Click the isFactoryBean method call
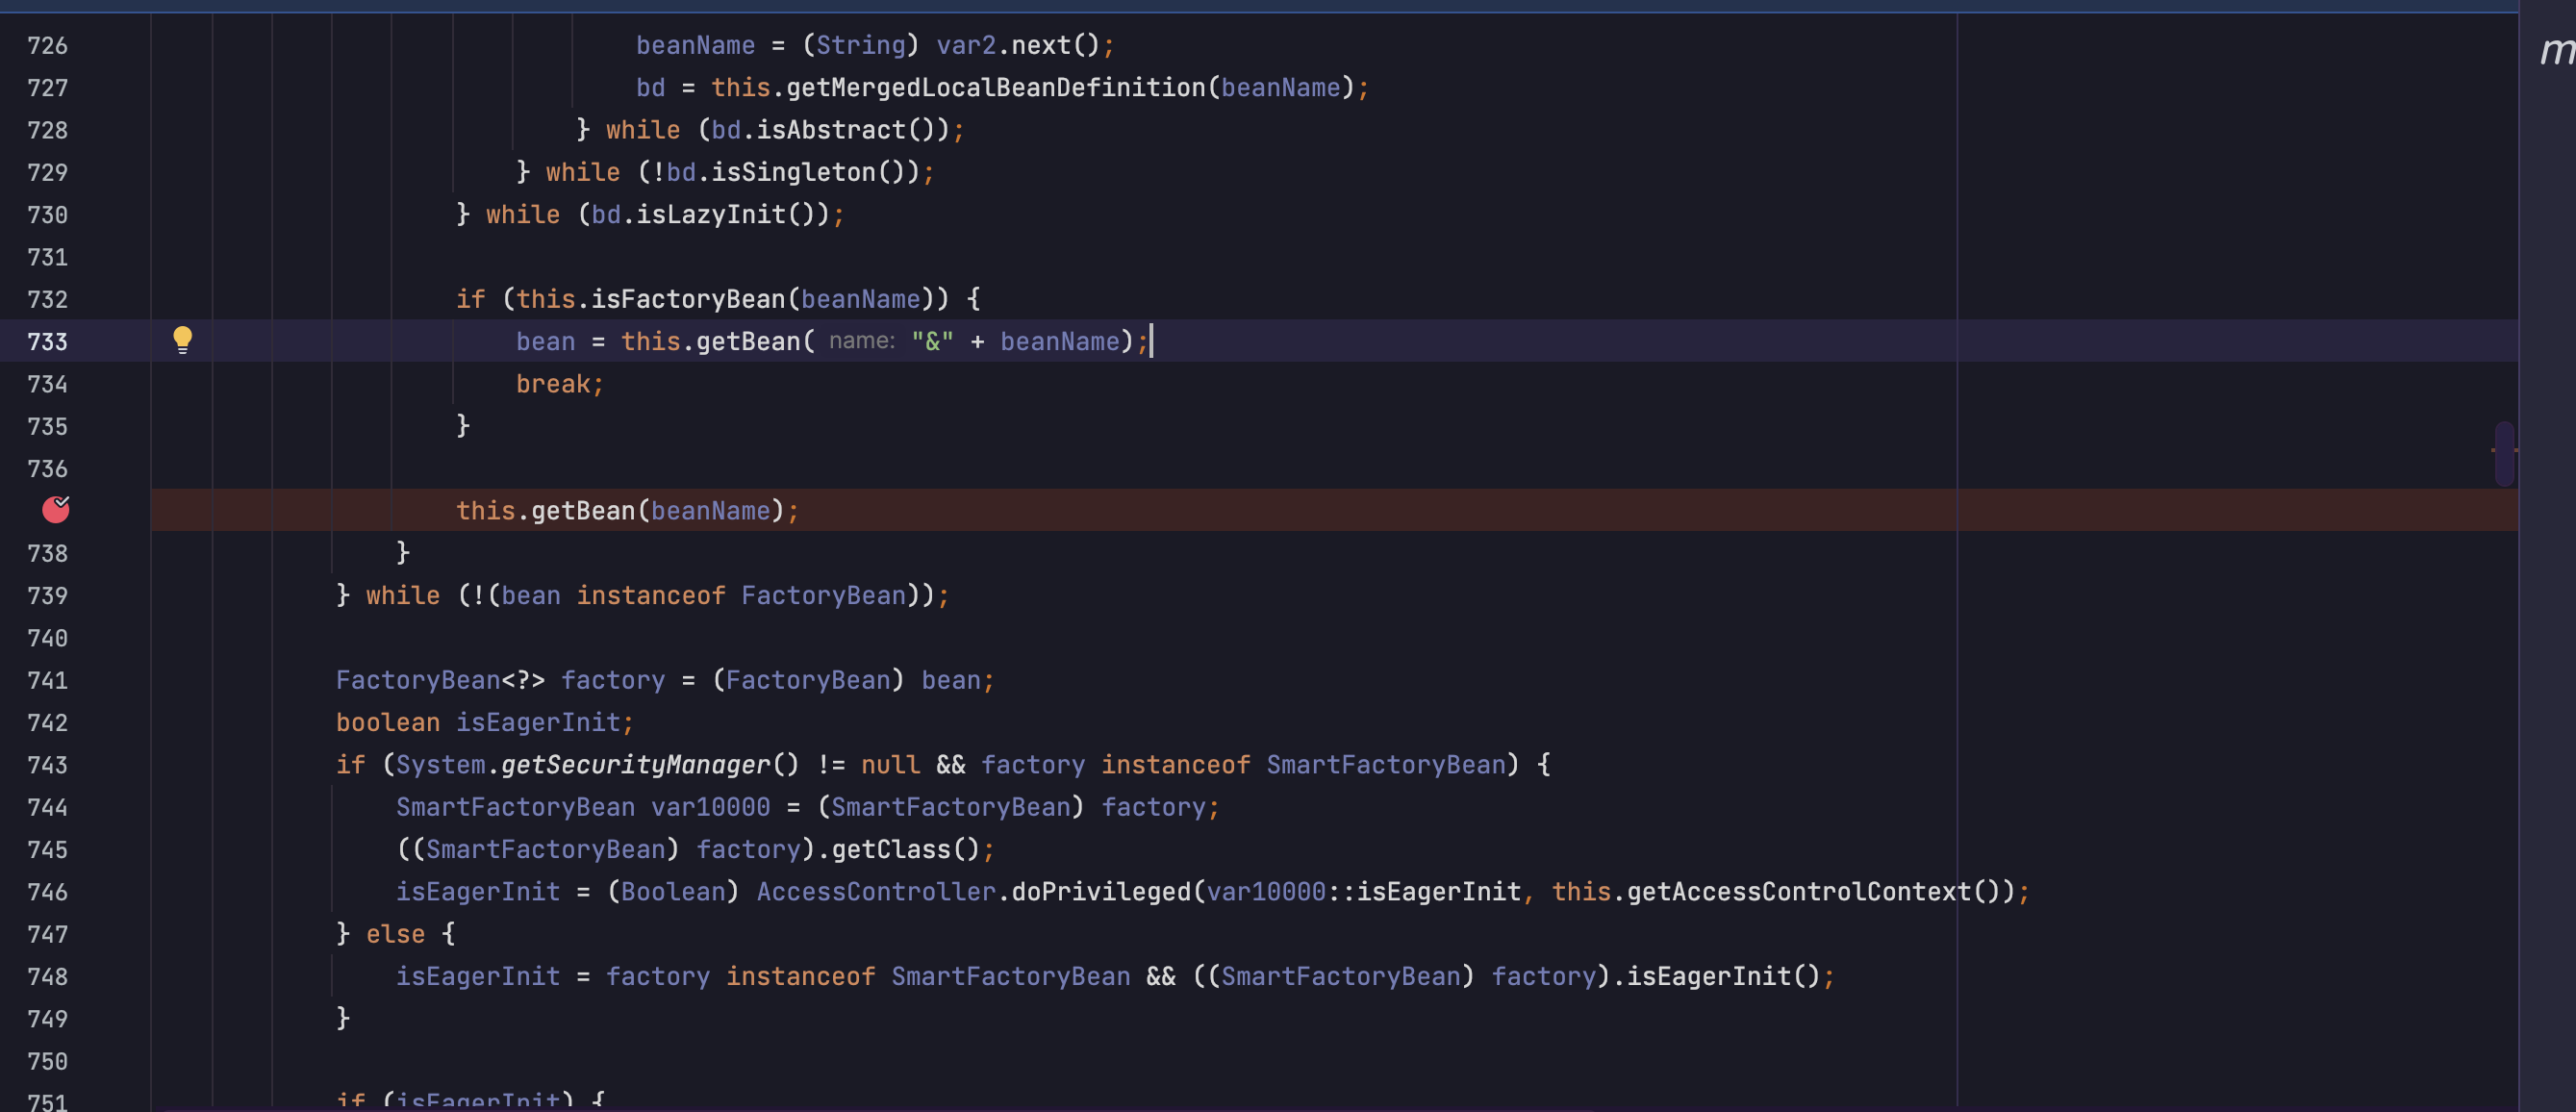Screen dimensions: 2576x1112 pyautogui.click(x=688, y=299)
